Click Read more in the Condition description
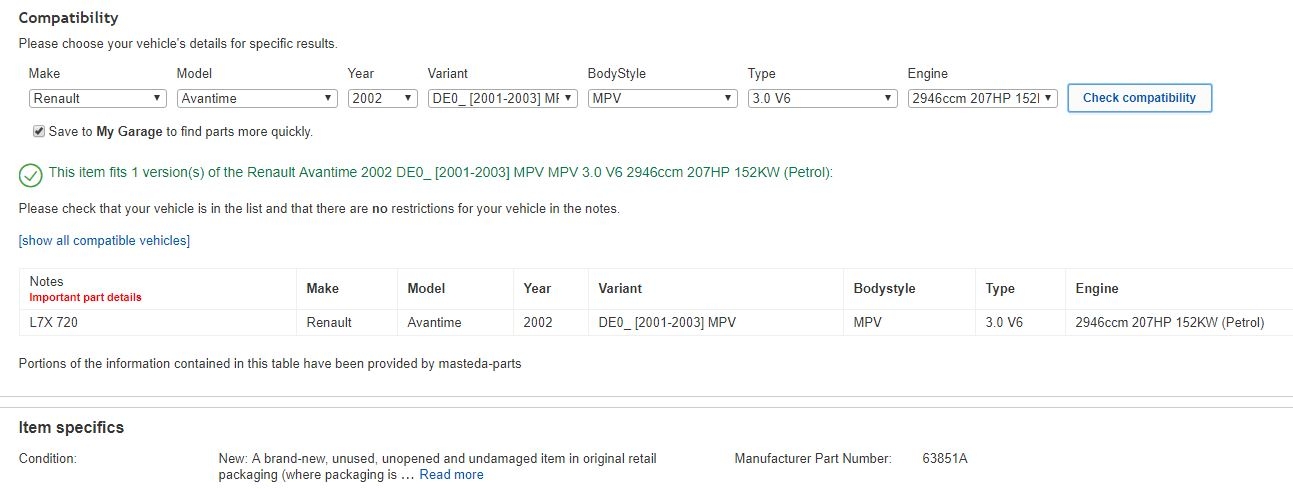1293x489 pixels. [451, 475]
